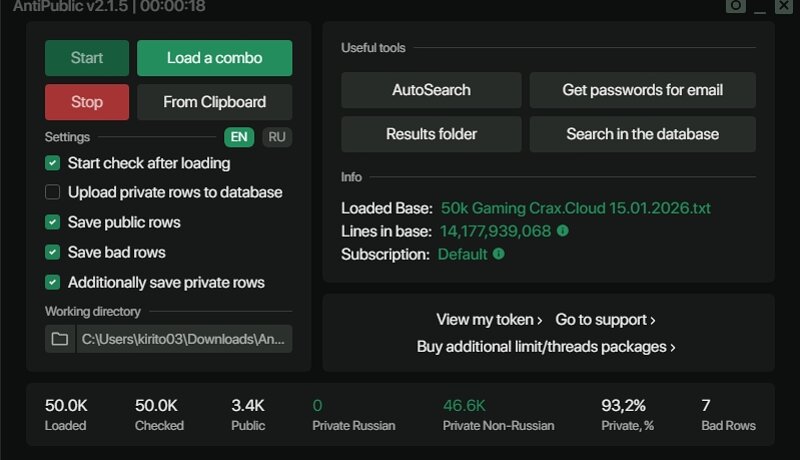Disable Start check after loading checkbox

pos(53,163)
